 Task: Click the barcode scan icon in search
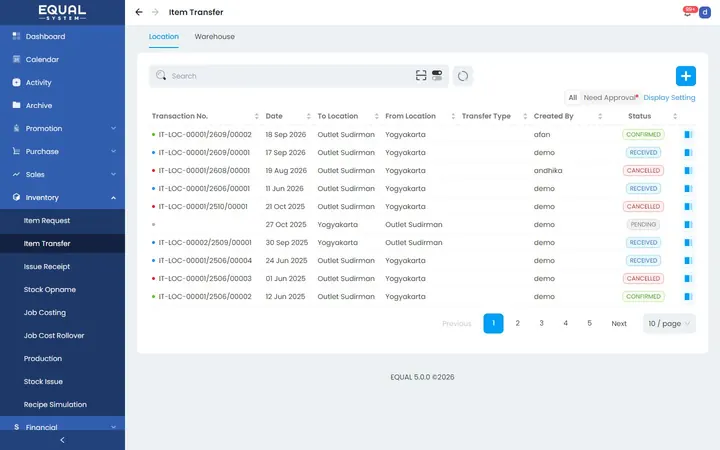pos(421,75)
